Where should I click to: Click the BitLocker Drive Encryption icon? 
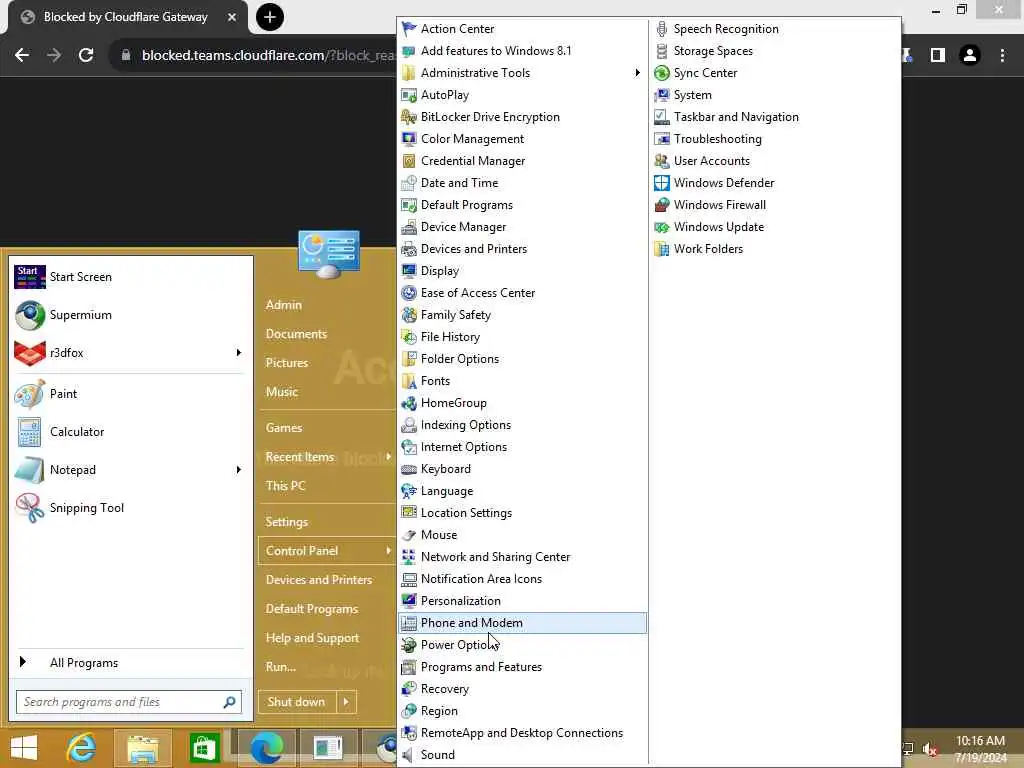click(409, 117)
